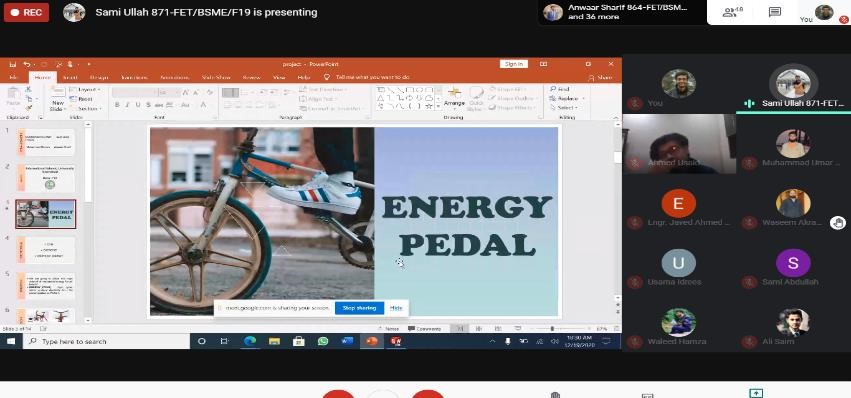Click the Save icon in PowerPoint title bar
Viewport: 851px width, 398px height.
13,64
